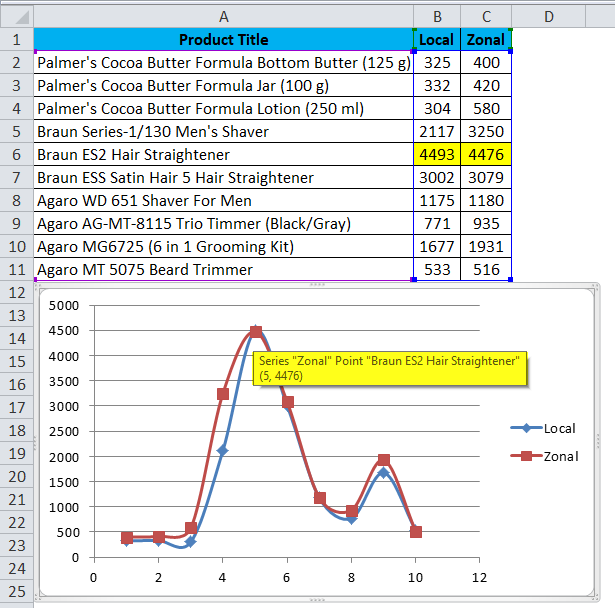This screenshot has width=615, height=608.
Task: Select column B header
Action: [x=437, y=17]
